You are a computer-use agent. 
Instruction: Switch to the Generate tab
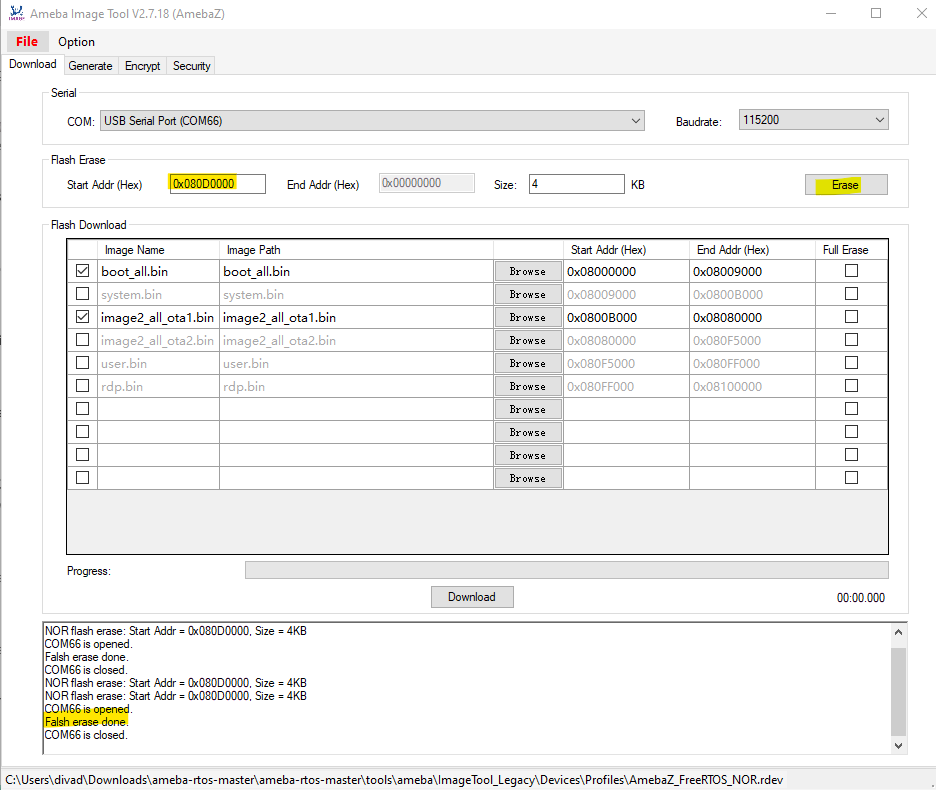[90, 66]
